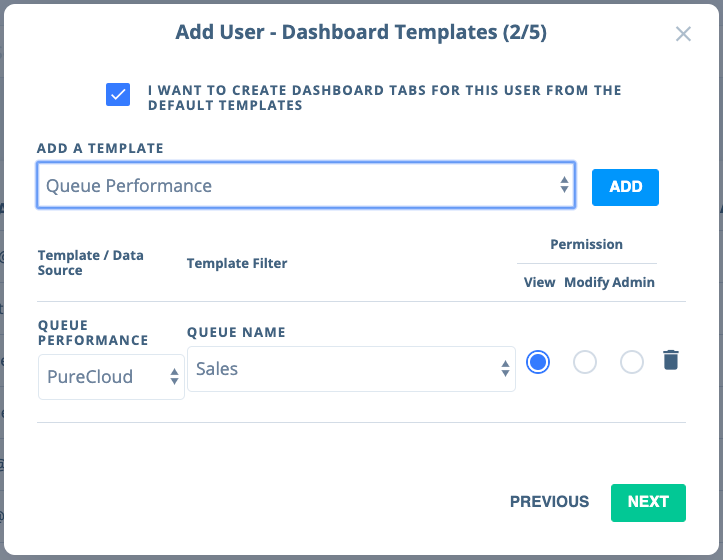Go back with the PREVIOUS button
723x560 pixels.
pos(549,501)
